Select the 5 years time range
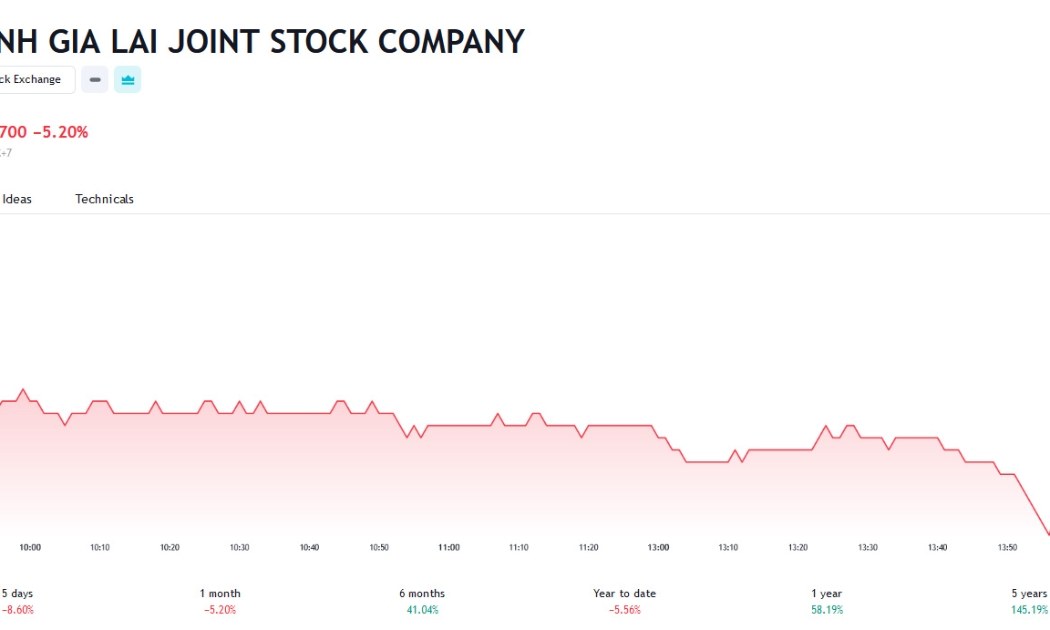The height and width of the screenshot is (630, 1050). (1029, 601)
